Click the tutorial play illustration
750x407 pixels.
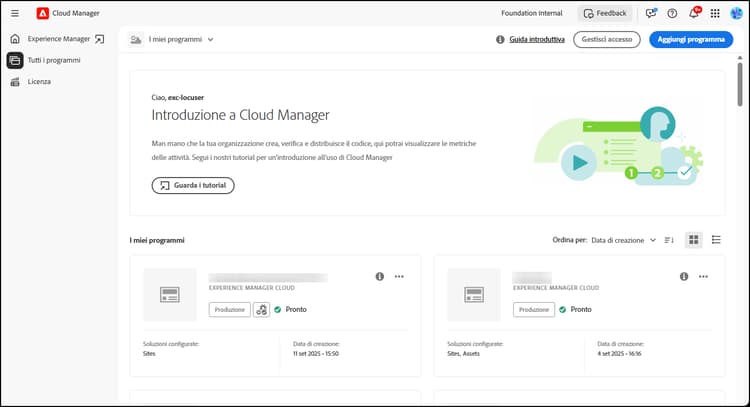(x=580, y=163)
